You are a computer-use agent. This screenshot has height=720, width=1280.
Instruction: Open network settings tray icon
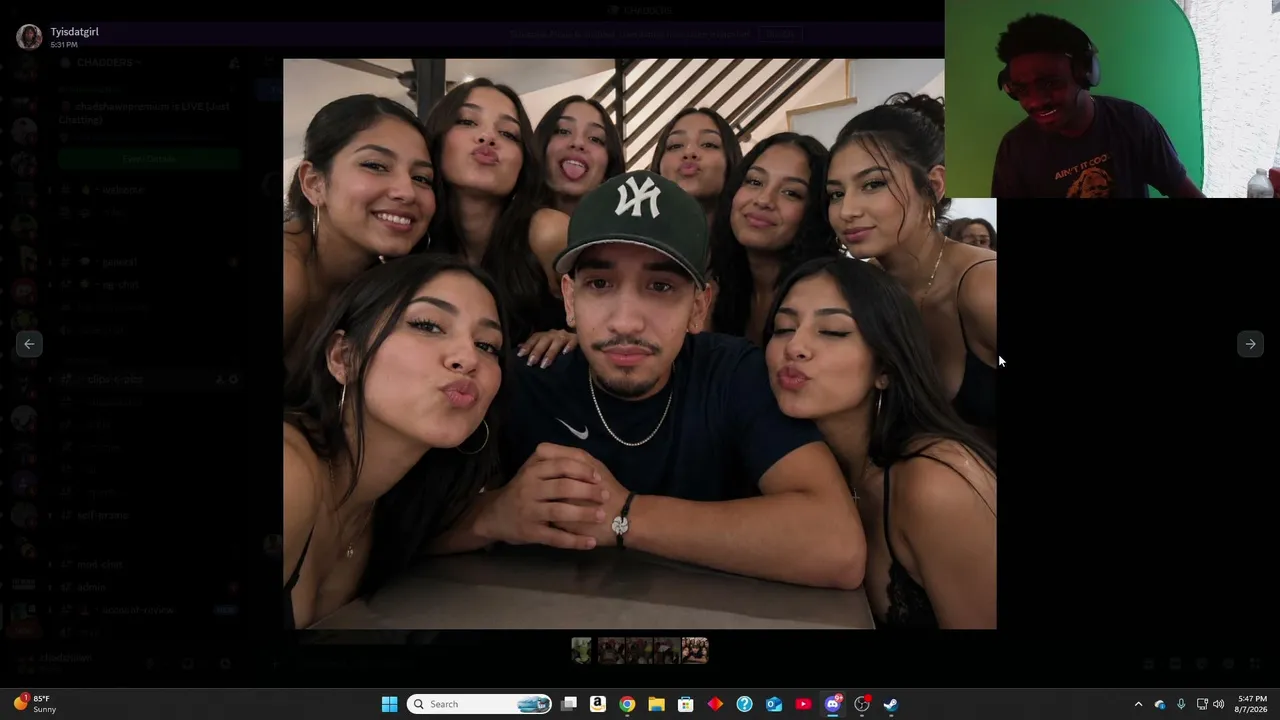tap(1202, 704)
